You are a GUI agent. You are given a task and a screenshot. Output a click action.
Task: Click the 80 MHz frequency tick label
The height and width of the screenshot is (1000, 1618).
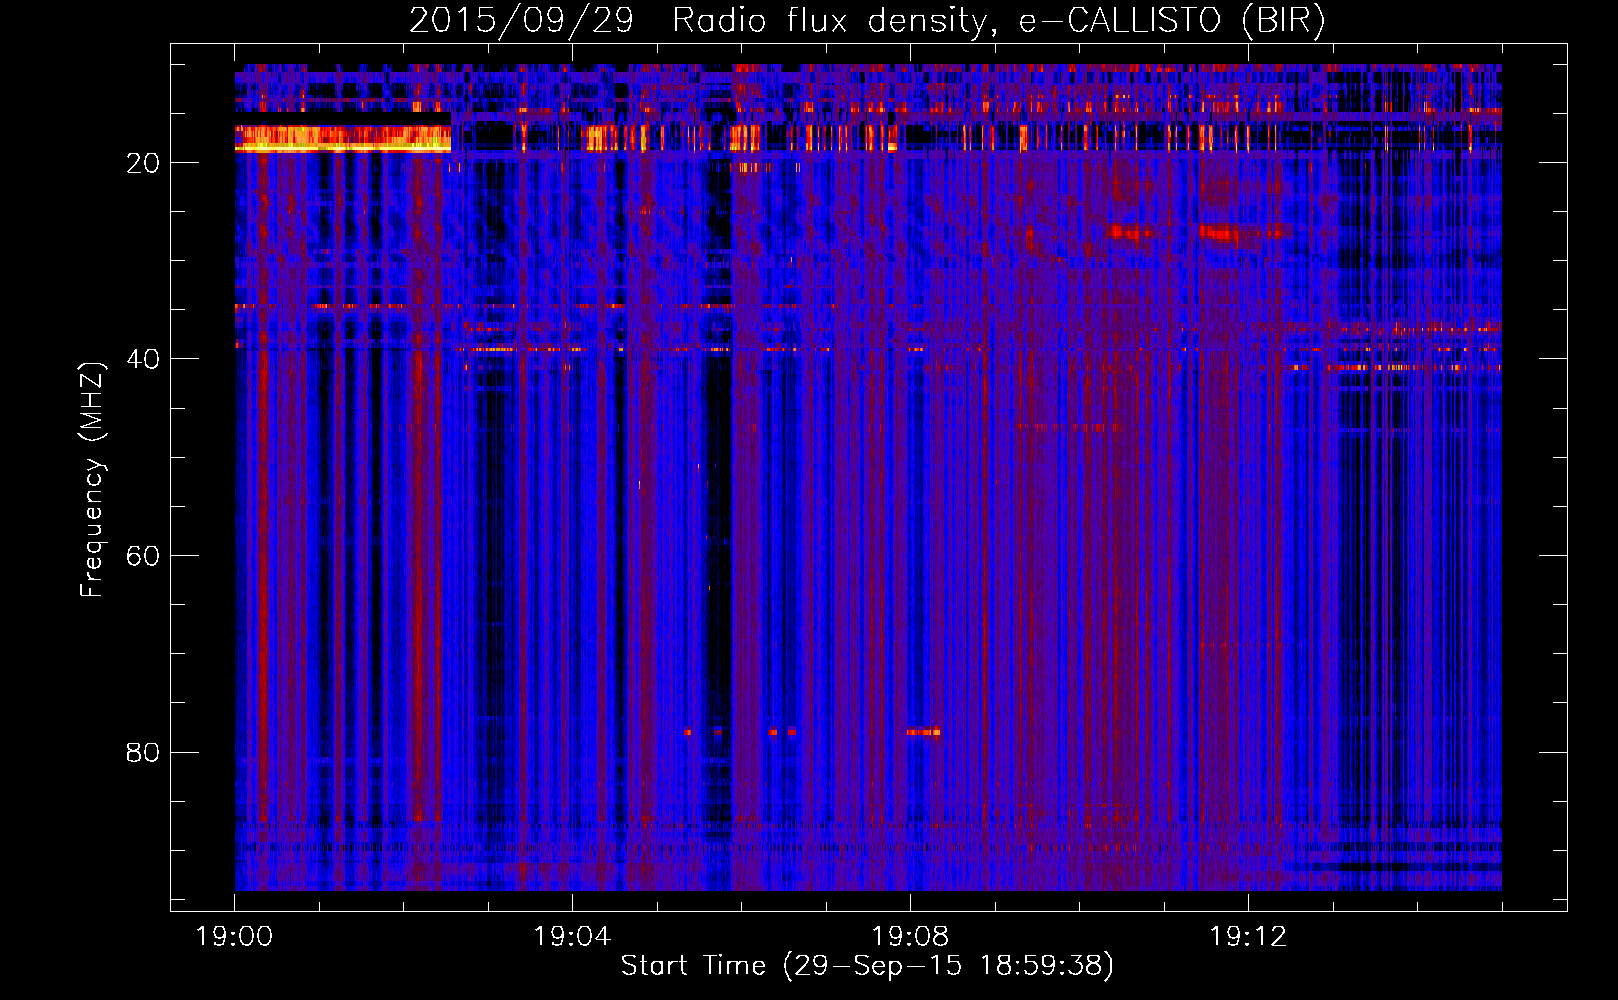point(143,752)
